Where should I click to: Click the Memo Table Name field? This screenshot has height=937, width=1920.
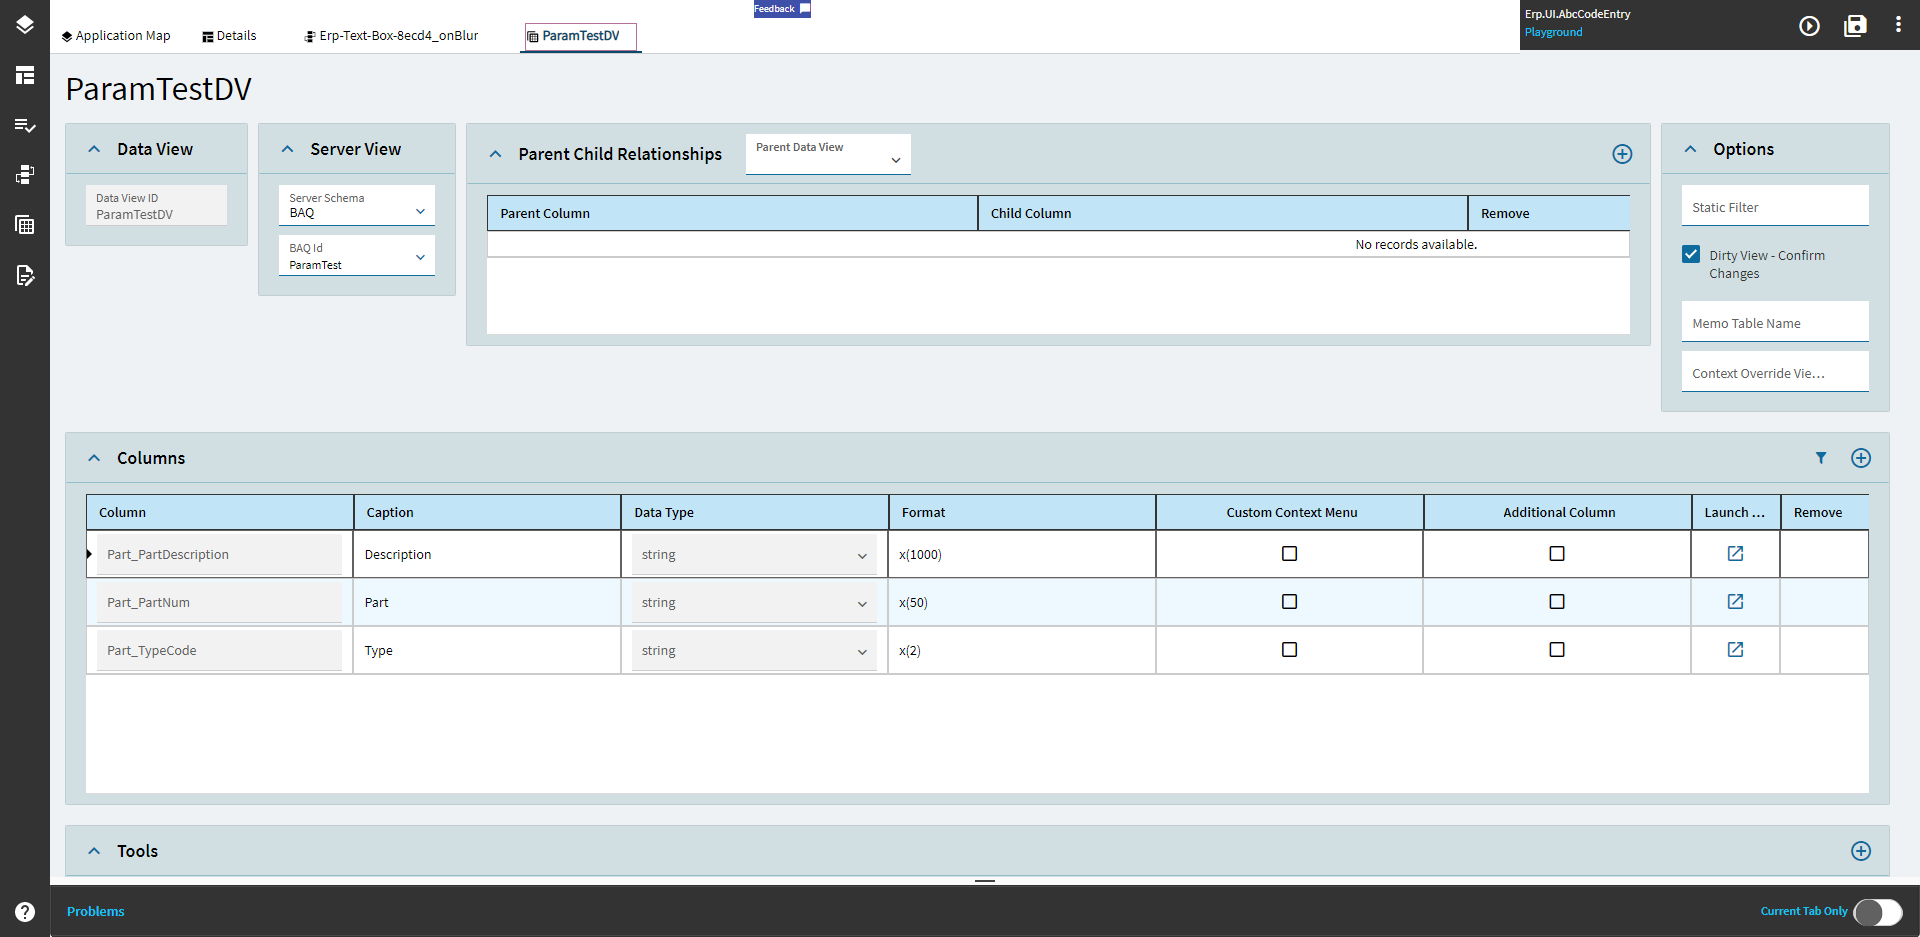(x=1774, y=322)
